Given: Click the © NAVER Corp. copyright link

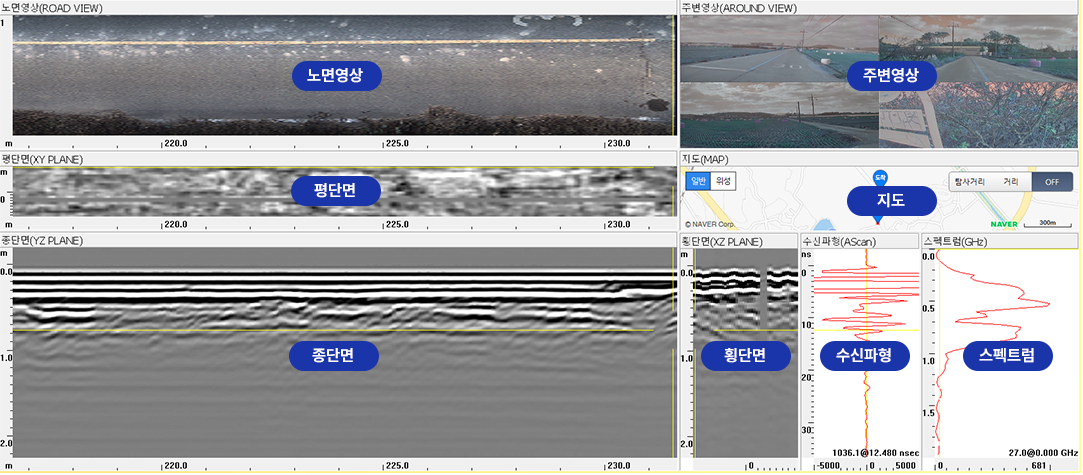Looking at the screenshot, I should [709, 224].
